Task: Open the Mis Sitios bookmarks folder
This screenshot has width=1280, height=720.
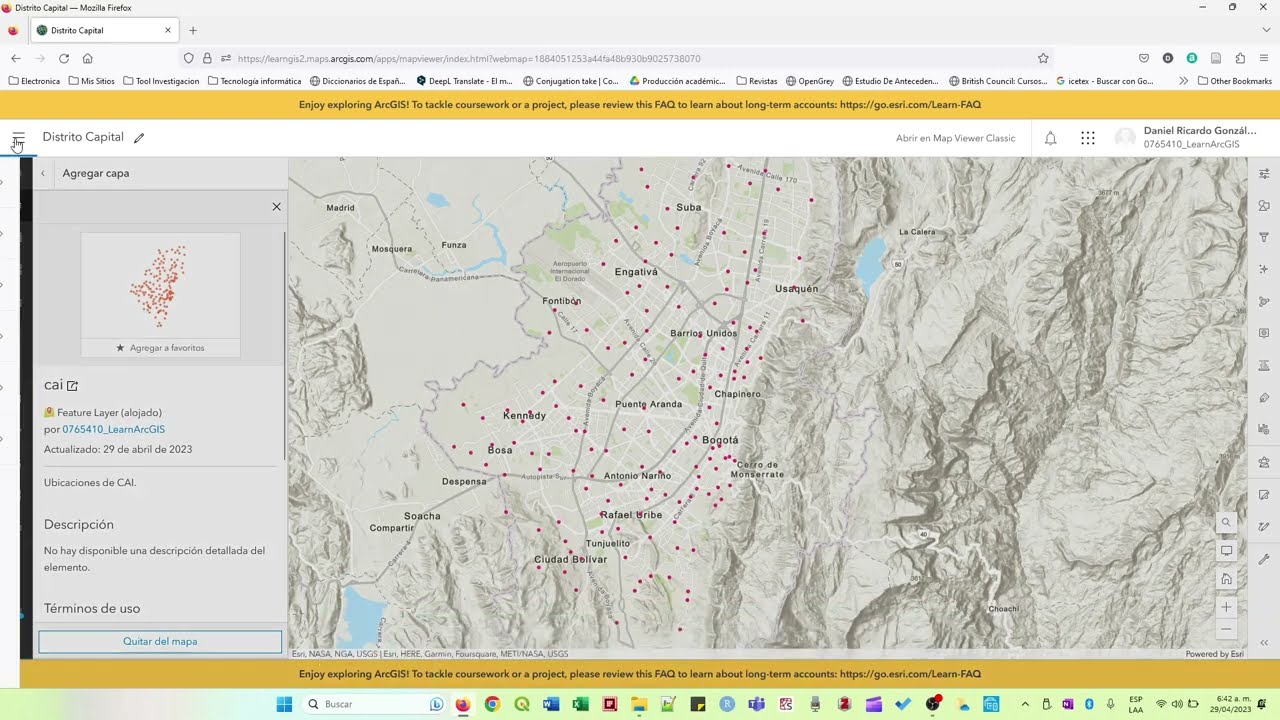Action: [92, 81]
